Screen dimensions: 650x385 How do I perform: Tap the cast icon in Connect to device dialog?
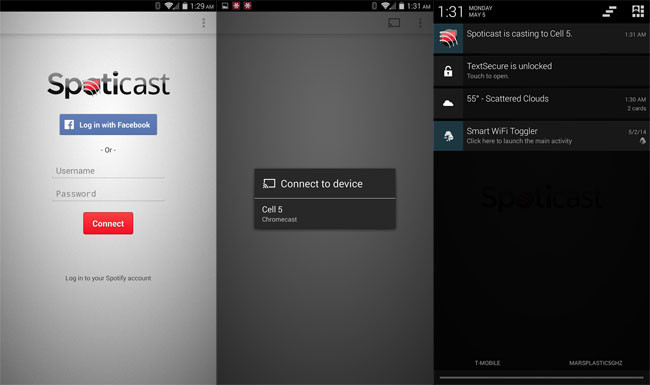(x=269, y=184)
